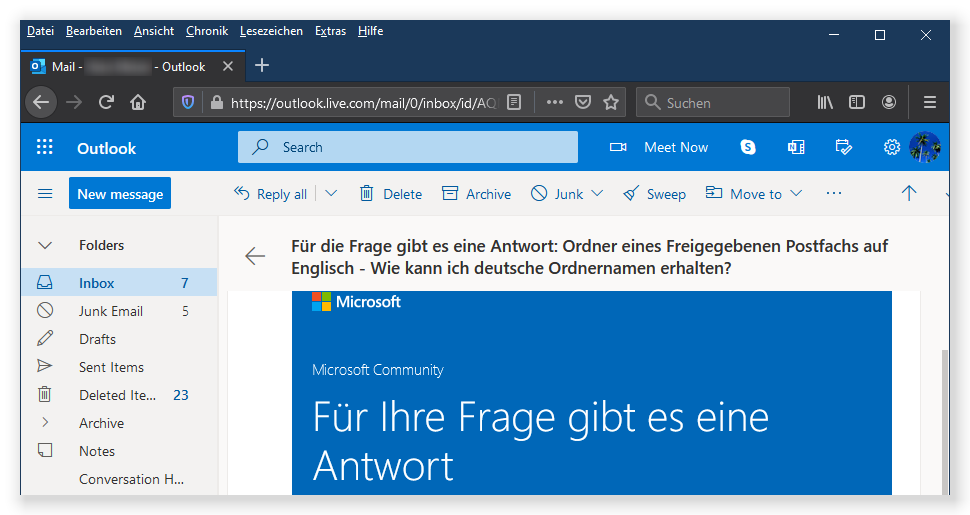This screenshot has width=970, height=515.
Task: Open Firefox library icon
Action: tap(825, 102)
